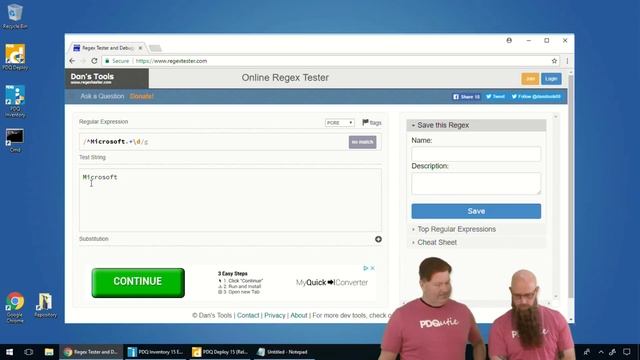Viewport: 640px width, 360px height.
Task: Switch to PDQ Inventory taskbar window
Action: (x=156, y=352)
